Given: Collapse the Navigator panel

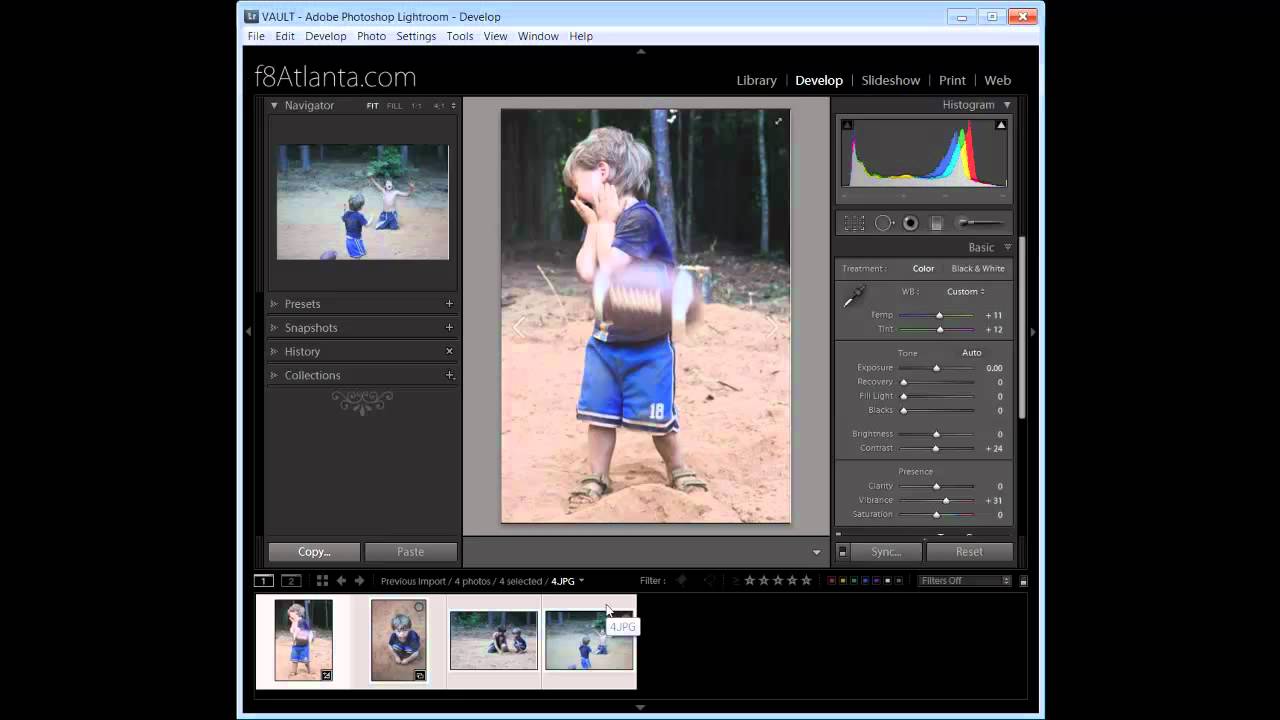Looking at the screenshot, I should pos(274,105).
